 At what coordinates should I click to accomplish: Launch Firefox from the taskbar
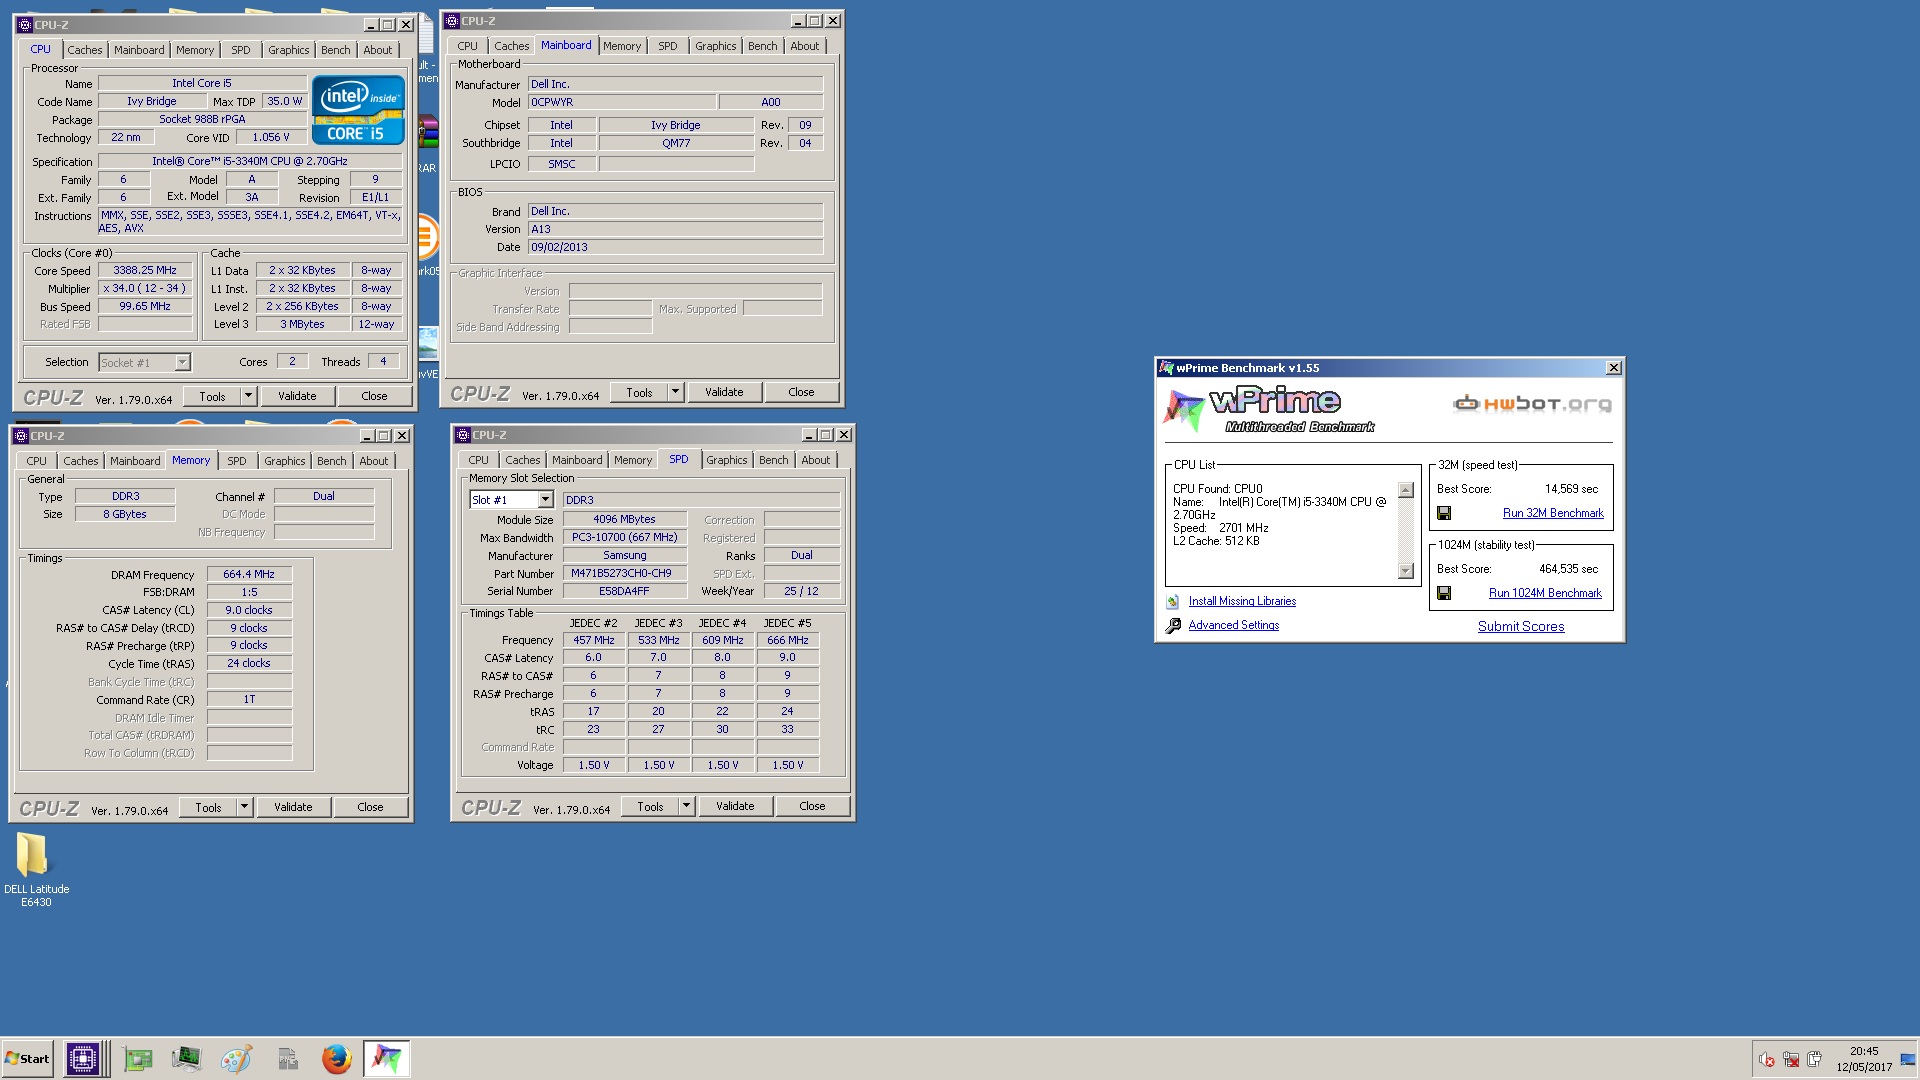click(x=337, y=1058)
